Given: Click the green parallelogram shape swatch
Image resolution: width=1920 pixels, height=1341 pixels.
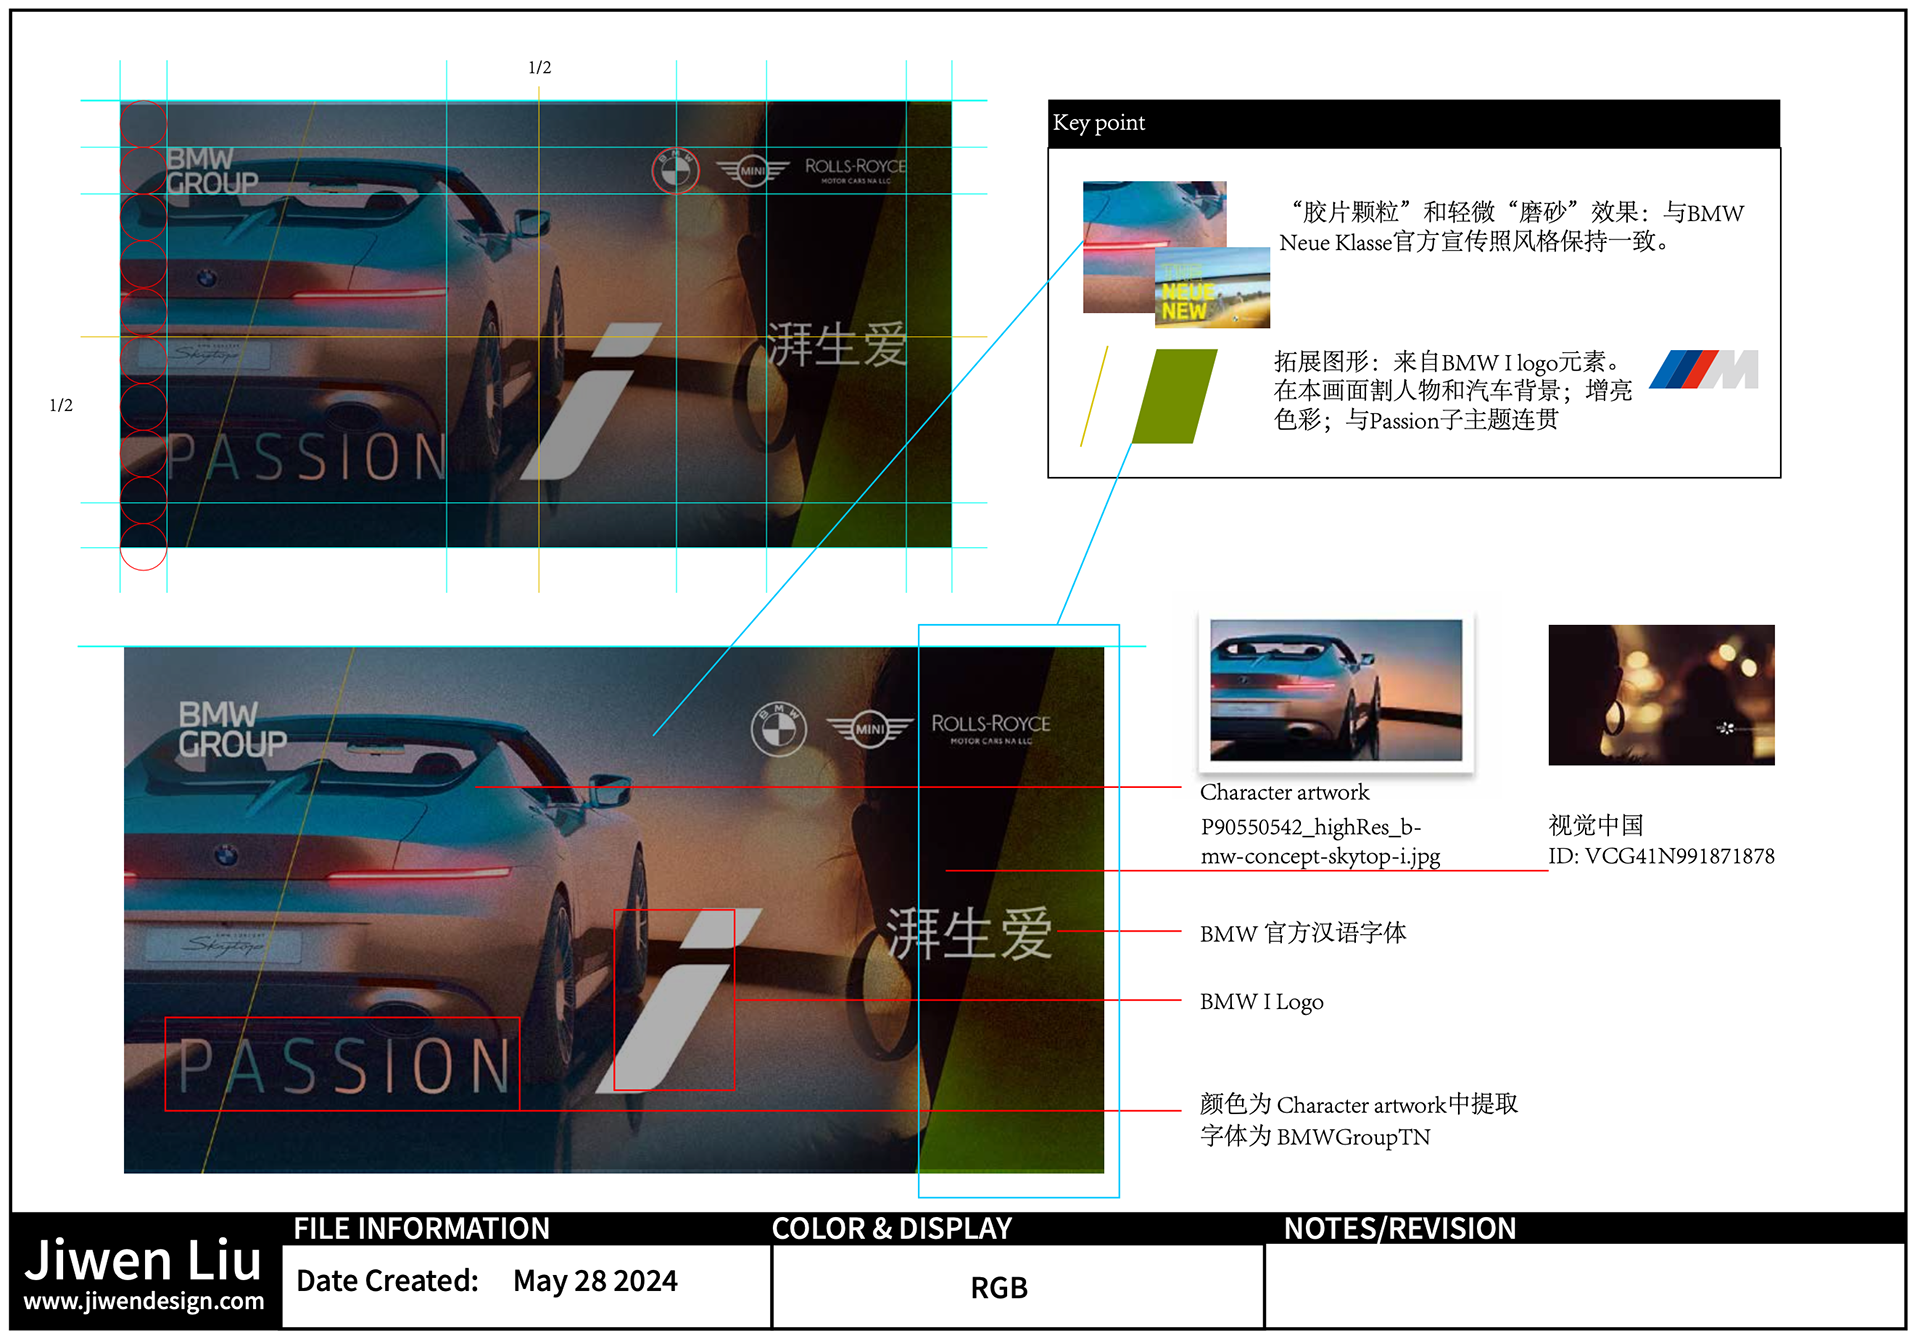Looking at the screenshot, I should 1175,396.
